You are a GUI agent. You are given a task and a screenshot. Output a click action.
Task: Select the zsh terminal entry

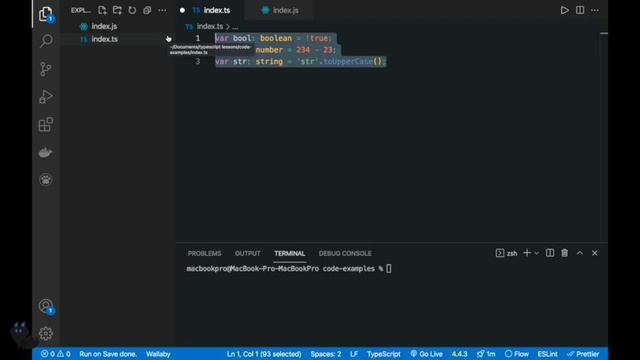tap(507, 253)
